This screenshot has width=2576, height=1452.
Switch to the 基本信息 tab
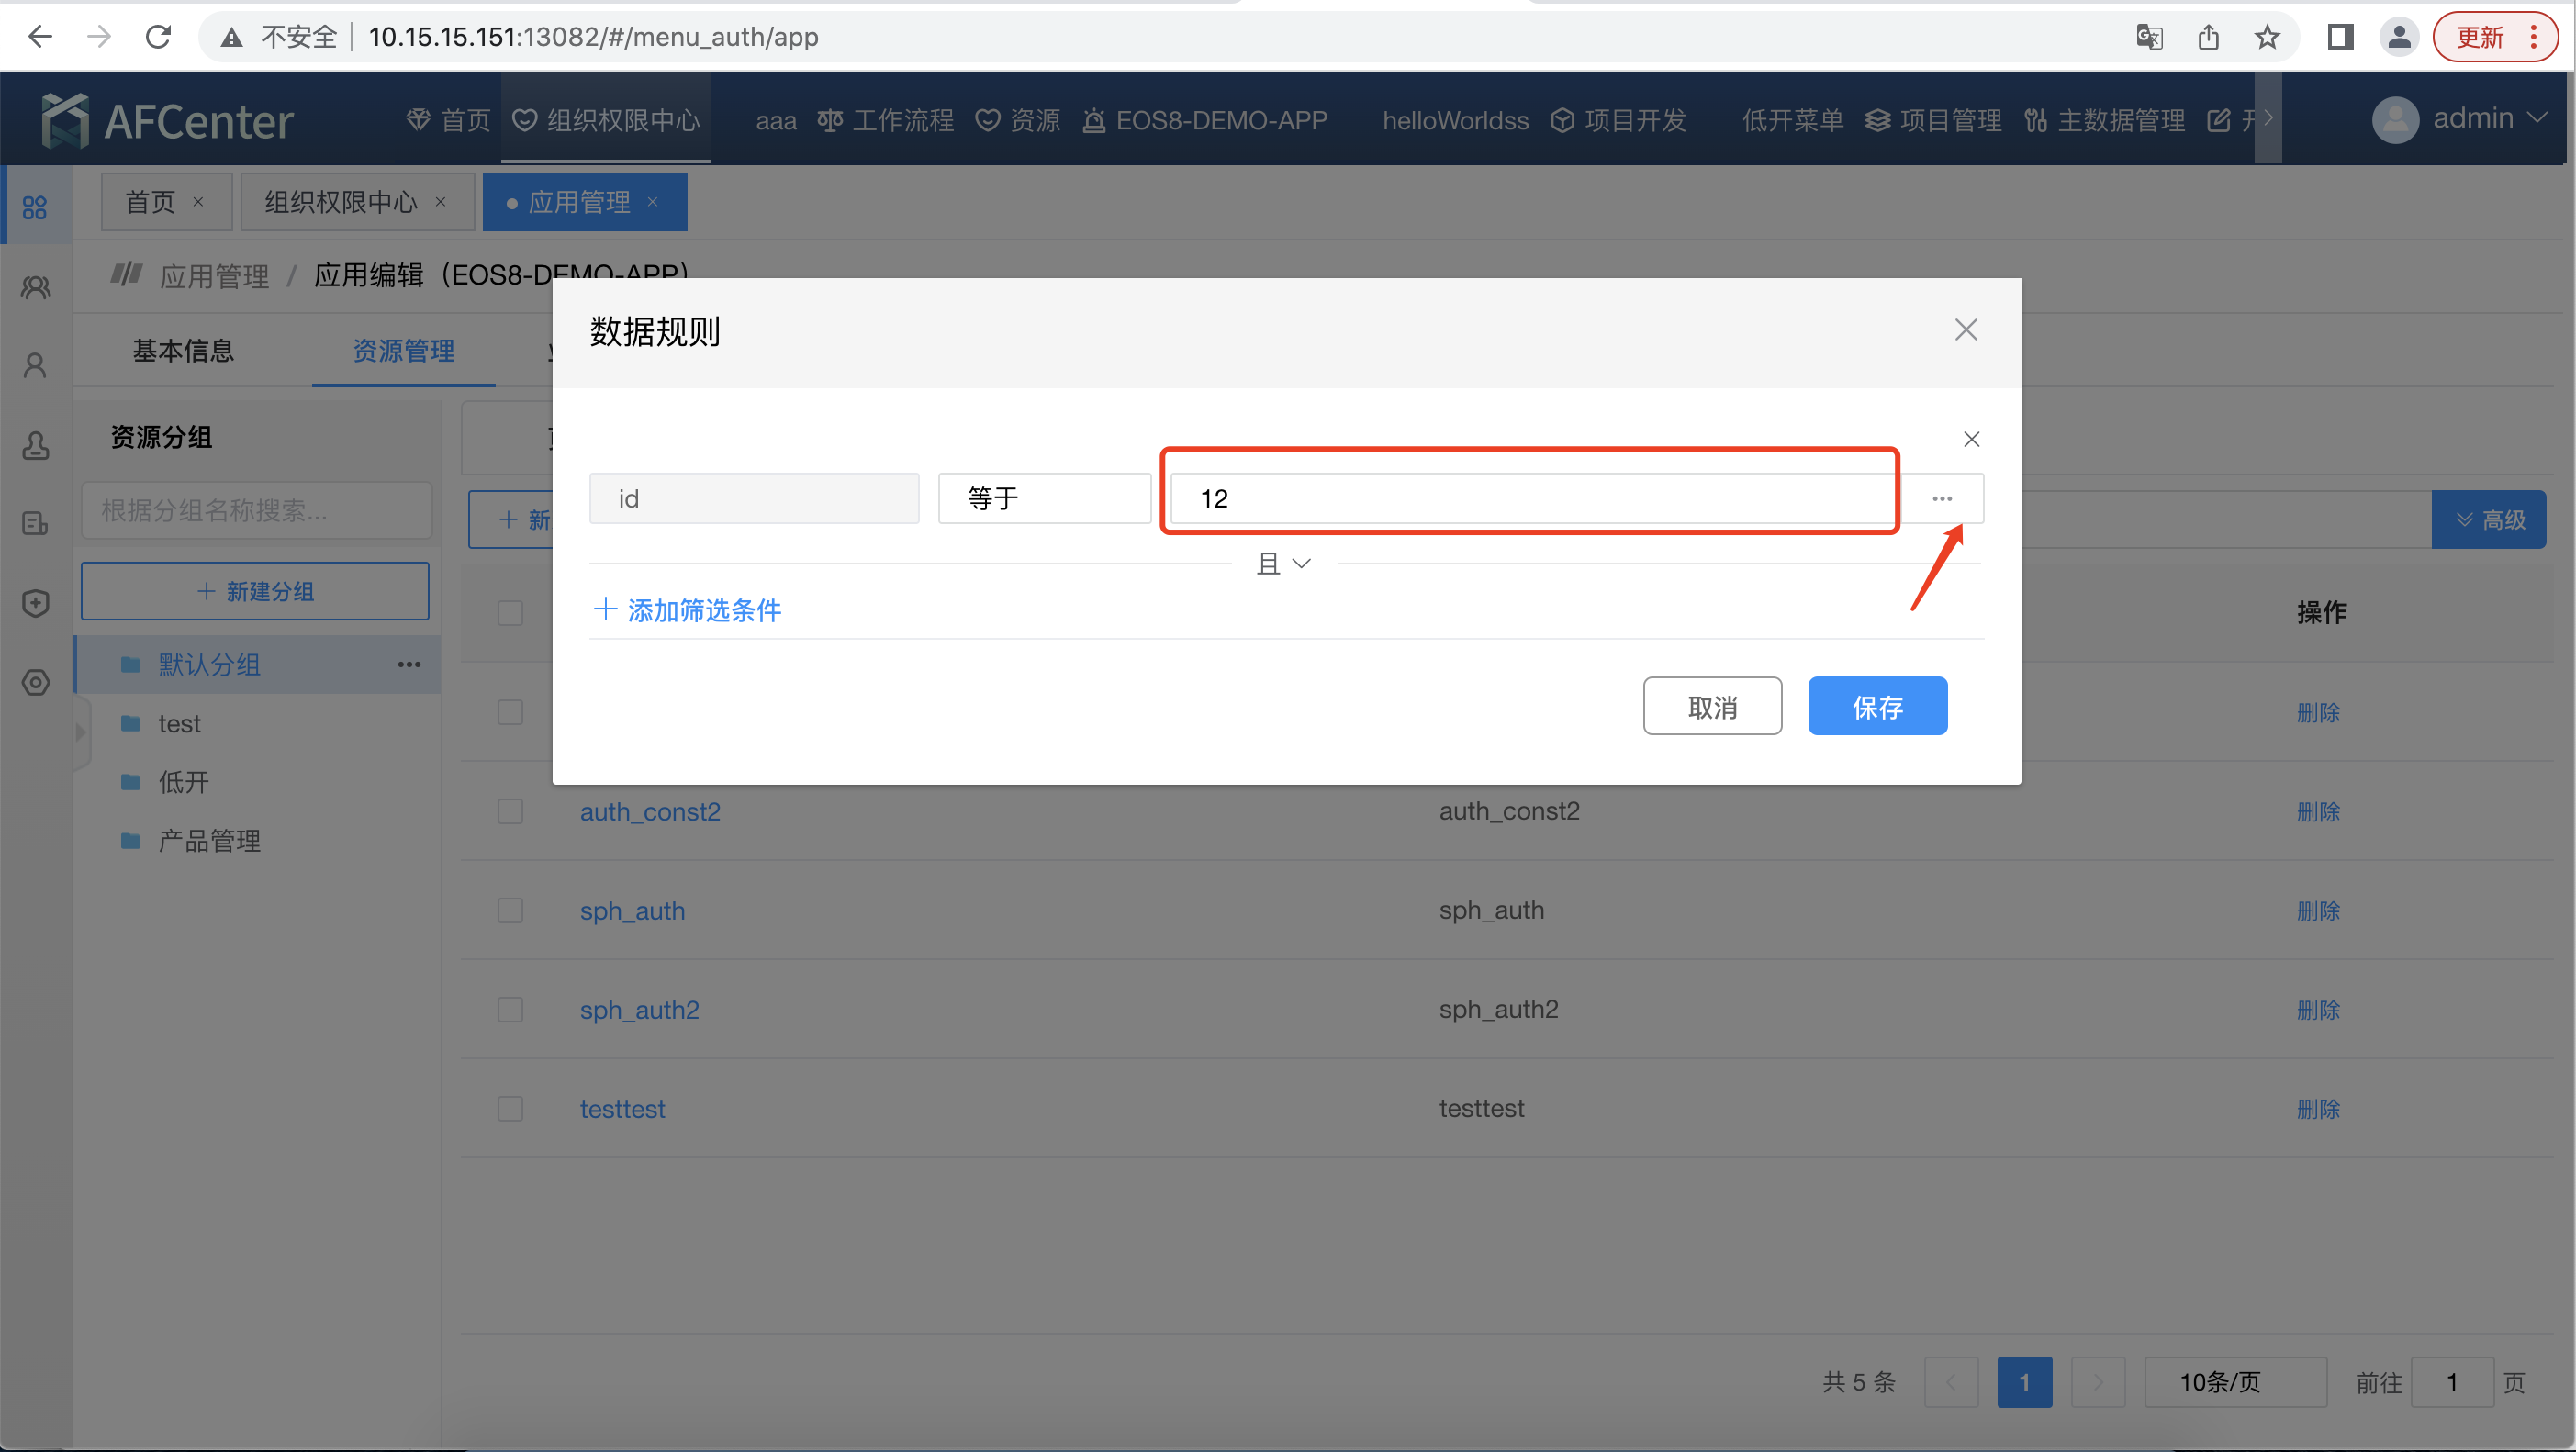pyautogui.click(x=183, y=351)
